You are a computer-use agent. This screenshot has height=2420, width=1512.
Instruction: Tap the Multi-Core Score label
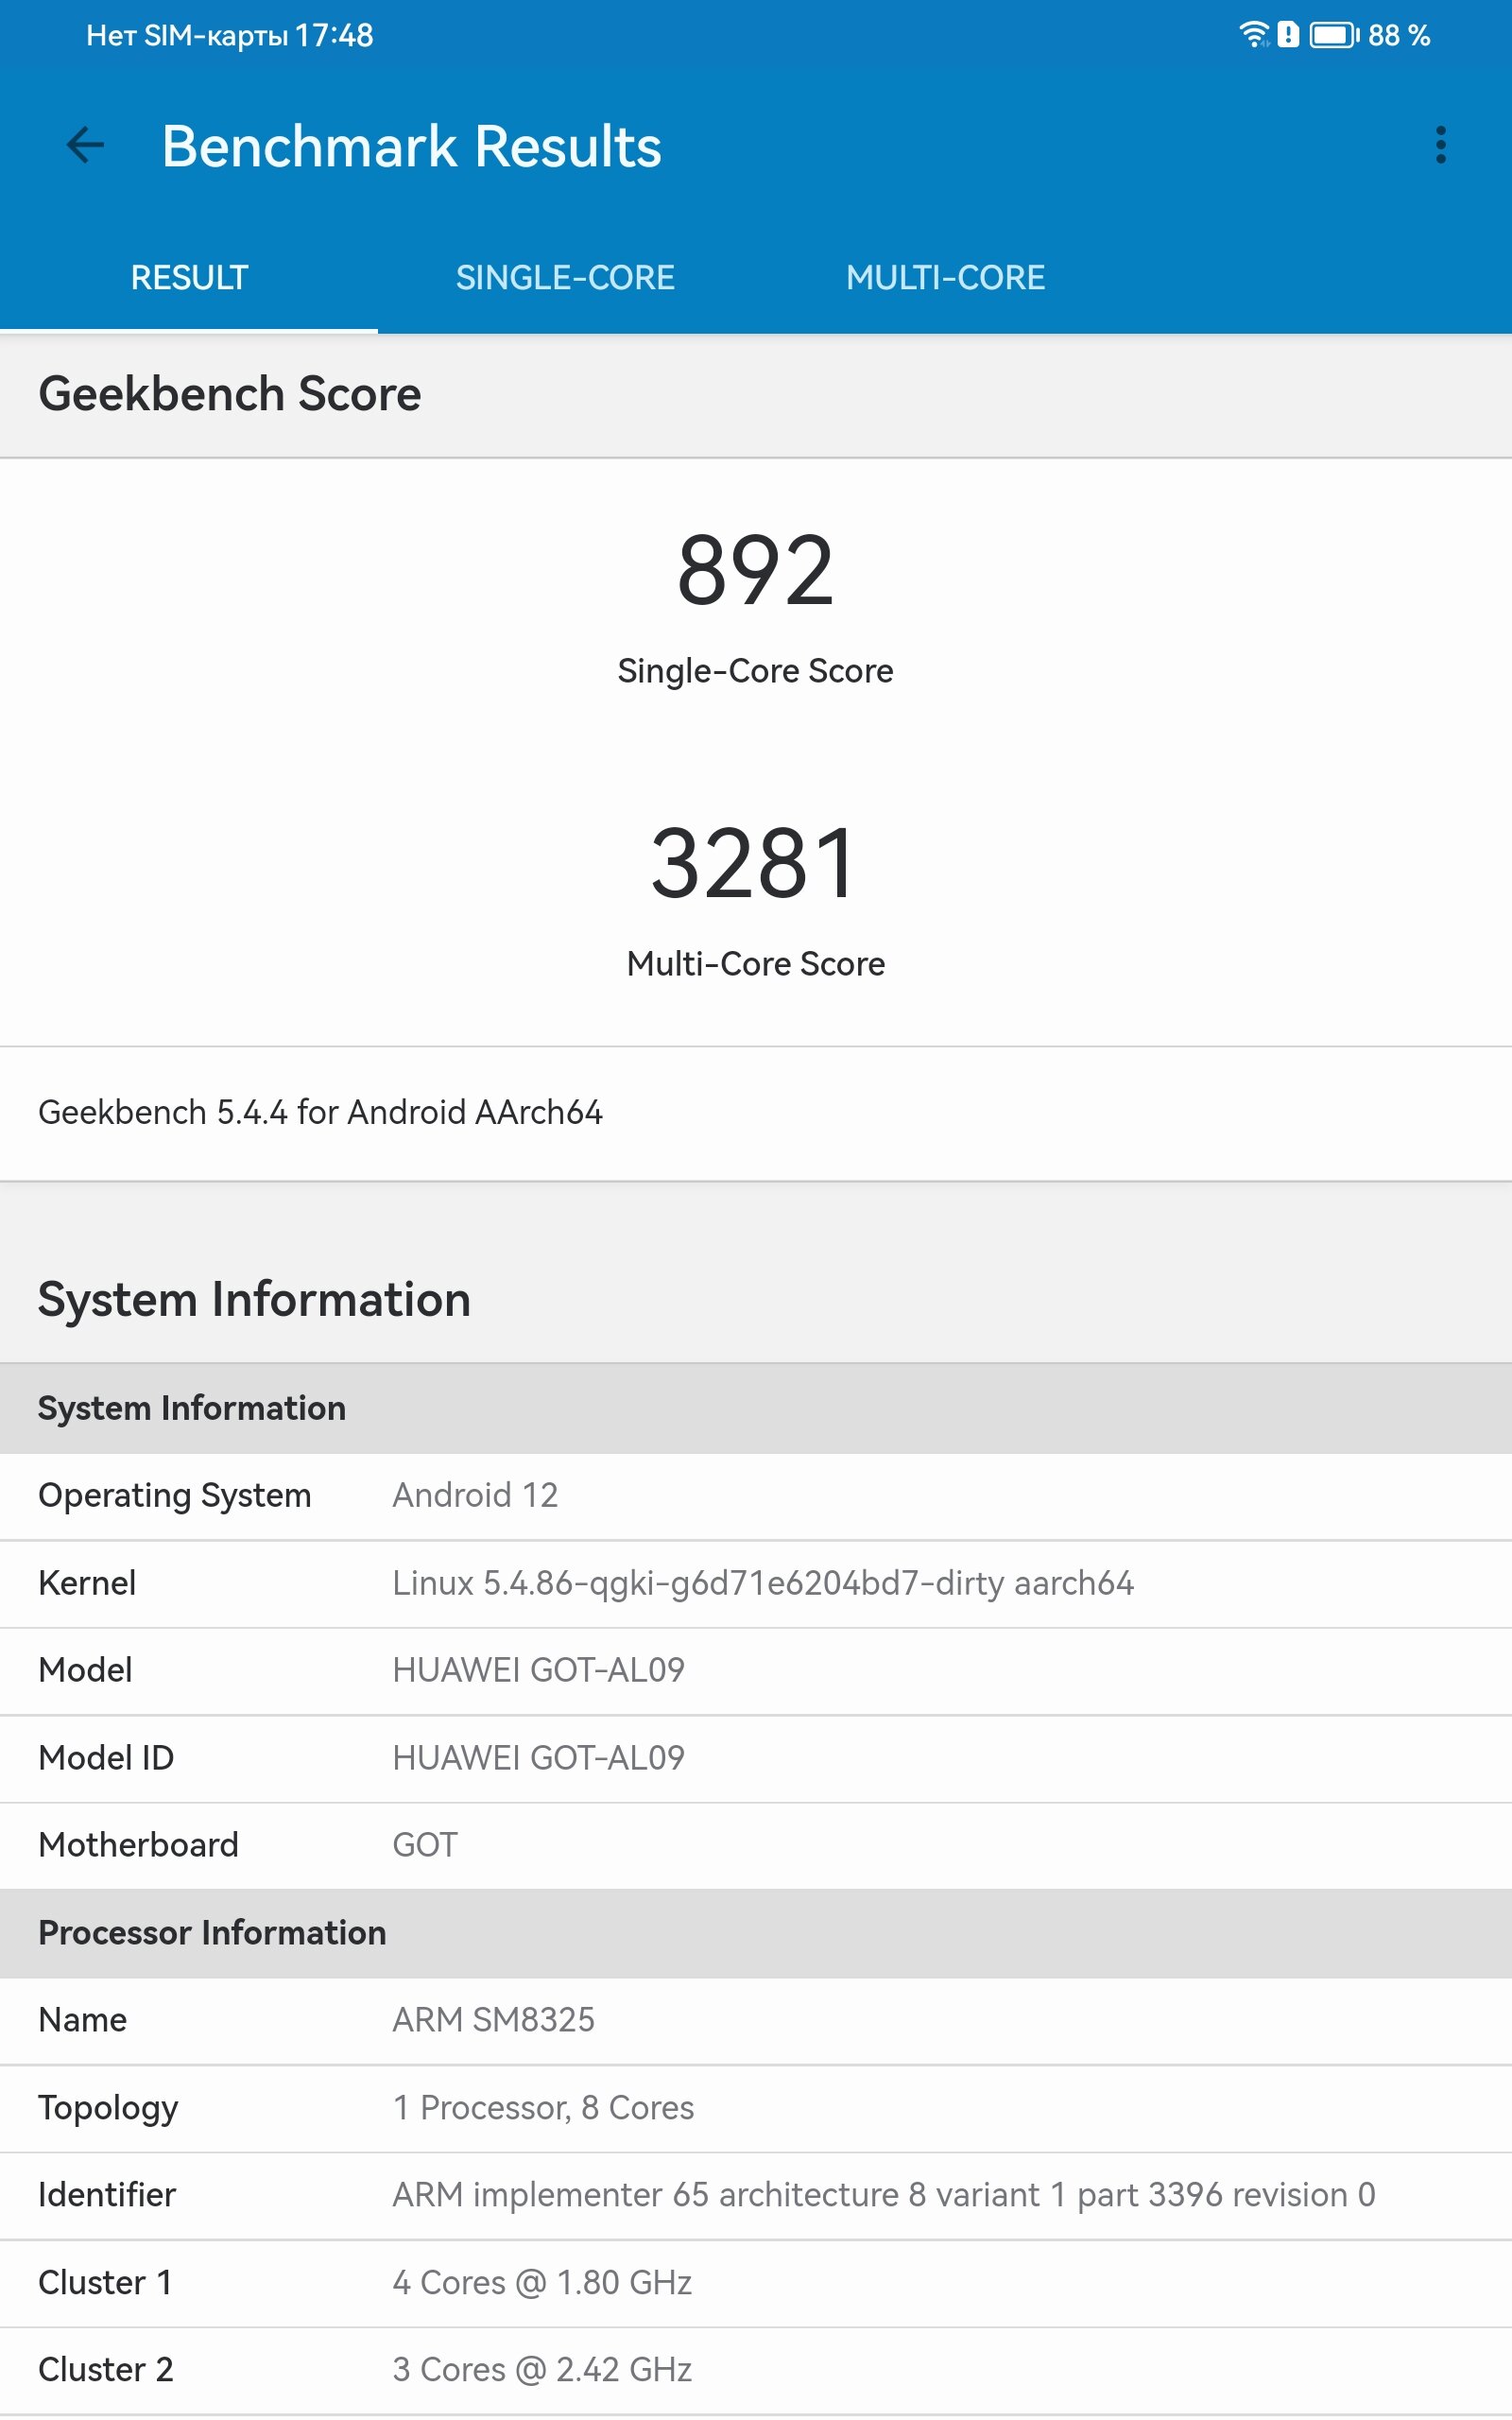click(755, 964)
